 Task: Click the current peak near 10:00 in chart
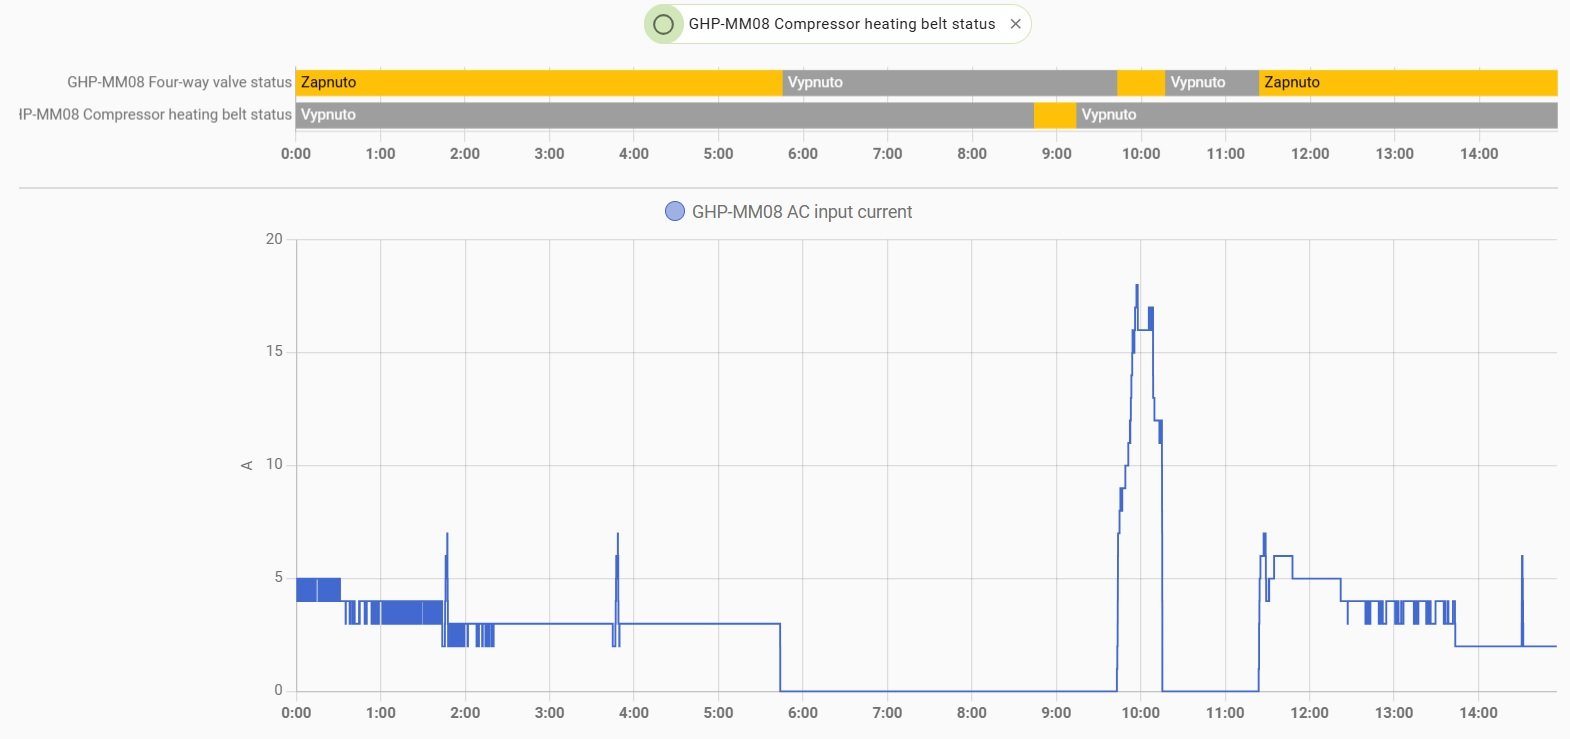(x=1137, y=288)
